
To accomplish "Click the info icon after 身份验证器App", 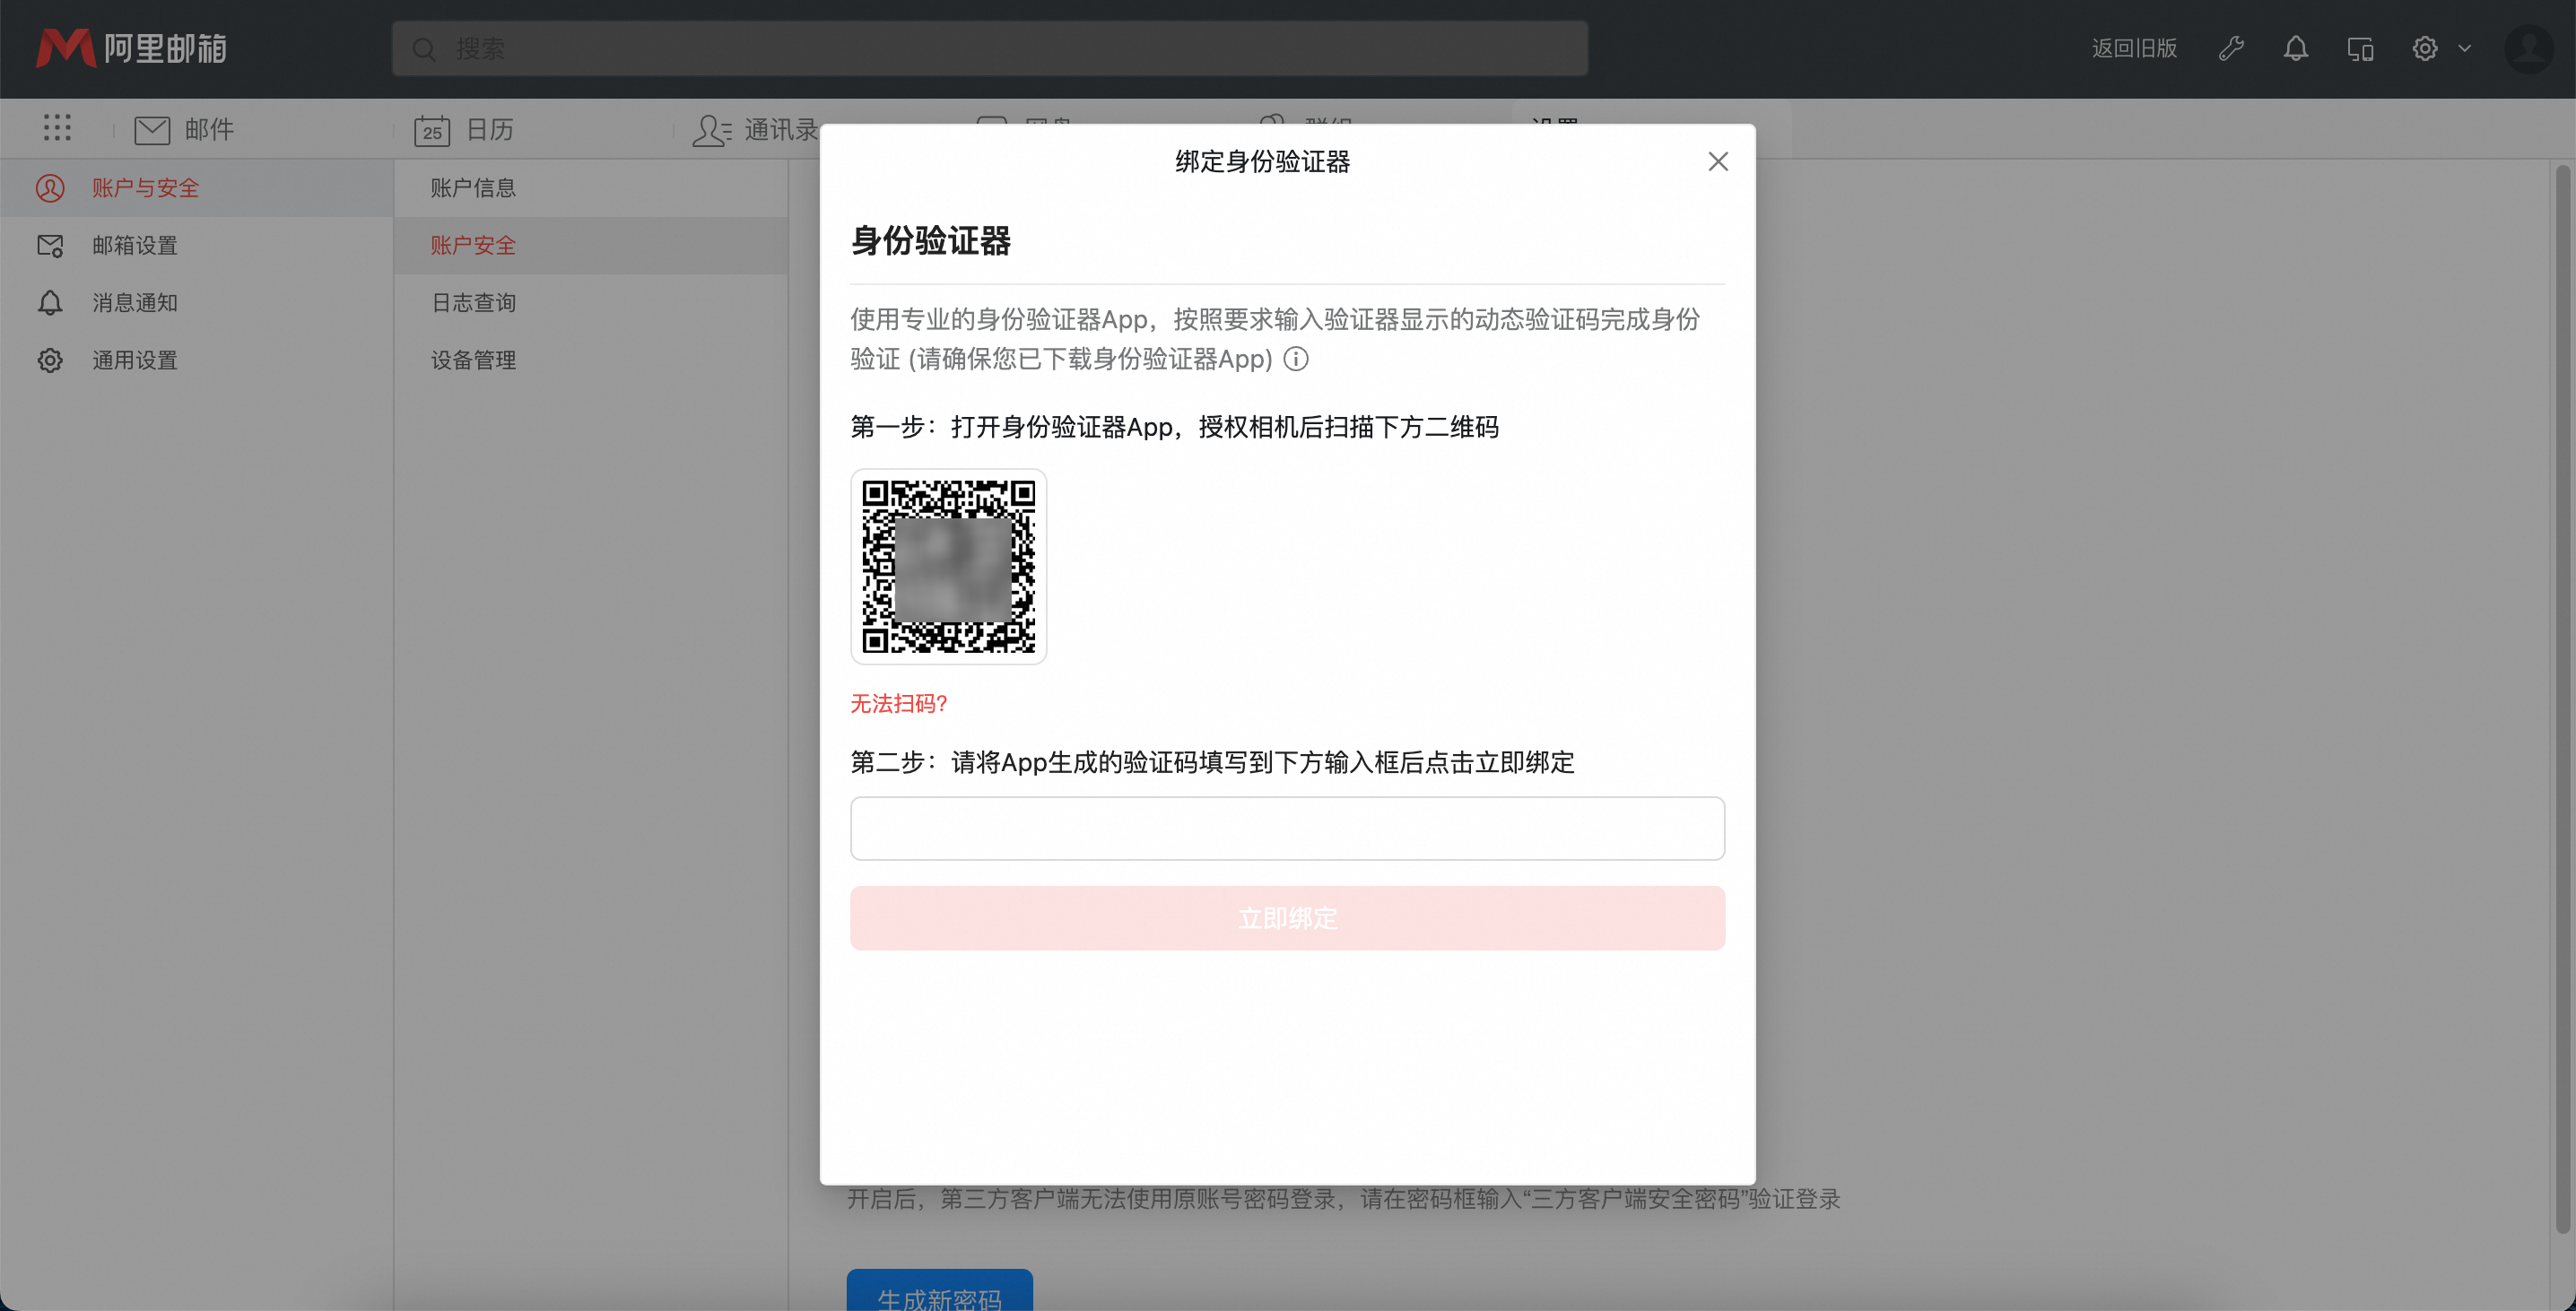I will point(1296,359).
